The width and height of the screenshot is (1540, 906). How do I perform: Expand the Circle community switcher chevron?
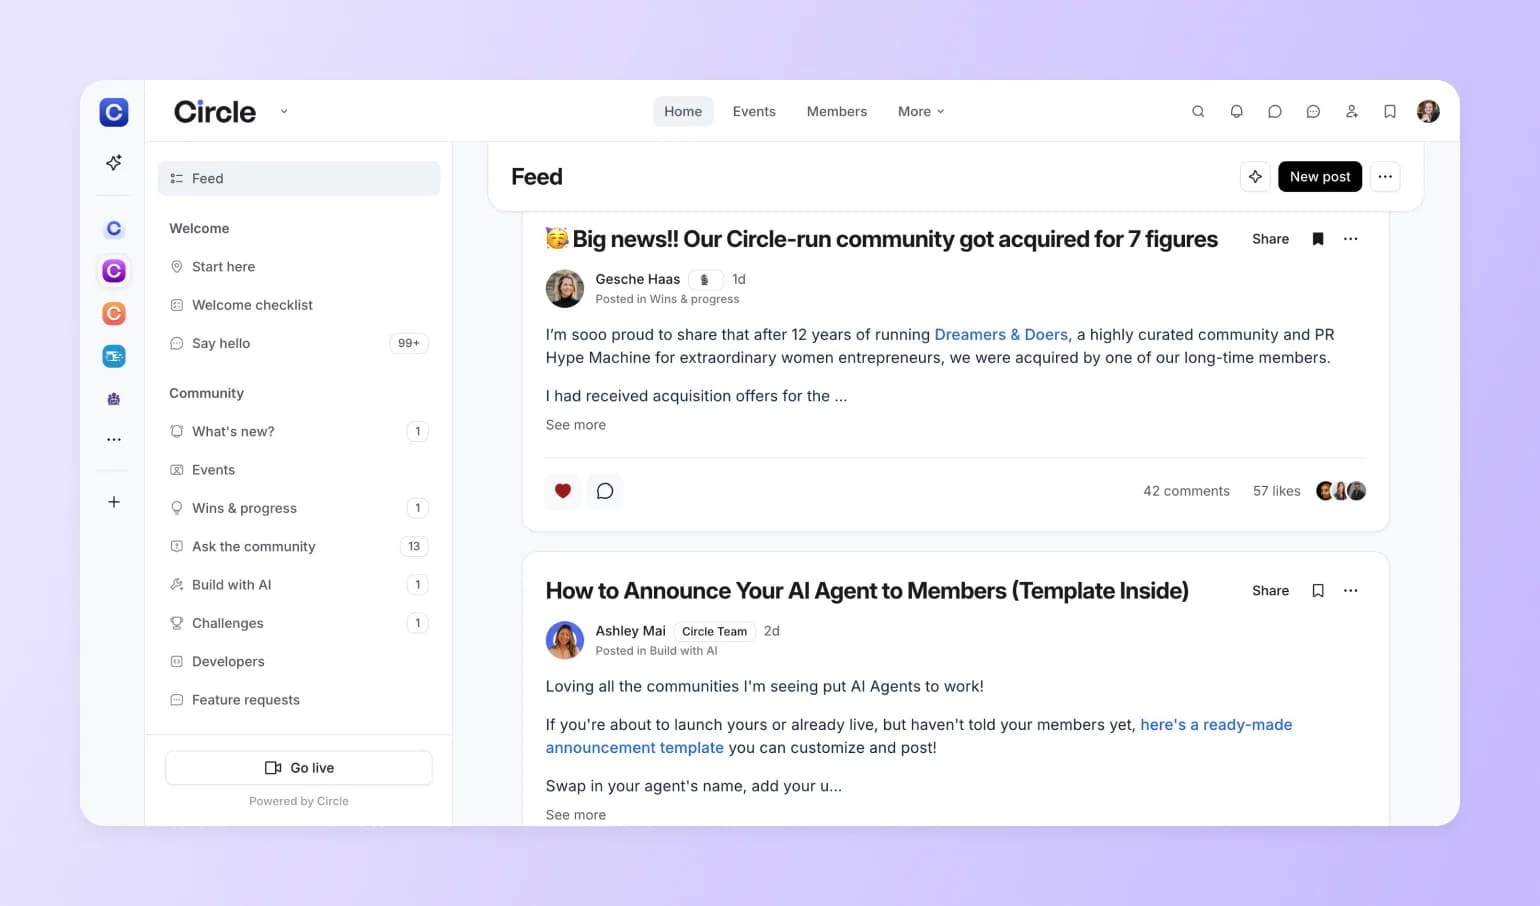284,111
